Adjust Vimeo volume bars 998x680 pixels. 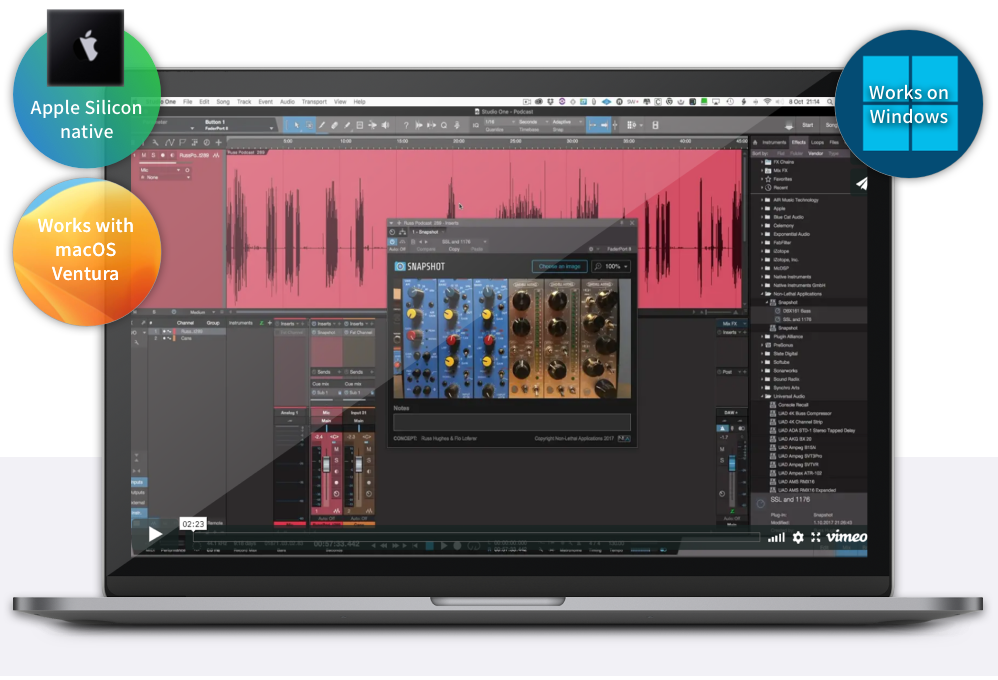click(776, 537)
